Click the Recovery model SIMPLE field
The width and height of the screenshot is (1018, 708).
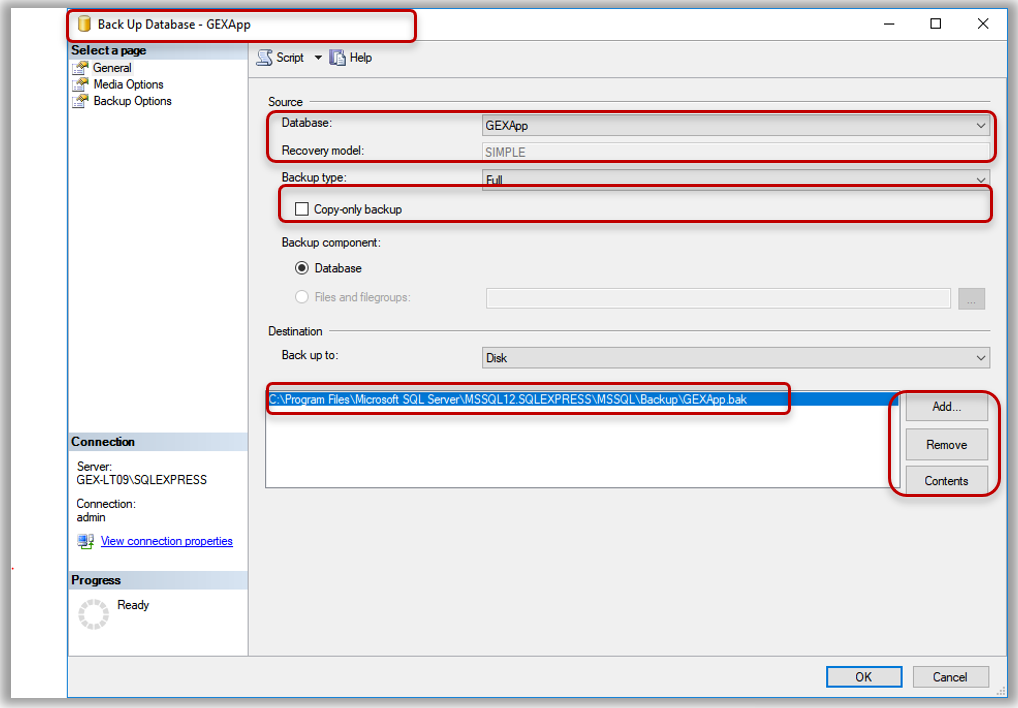click(736, 153)
